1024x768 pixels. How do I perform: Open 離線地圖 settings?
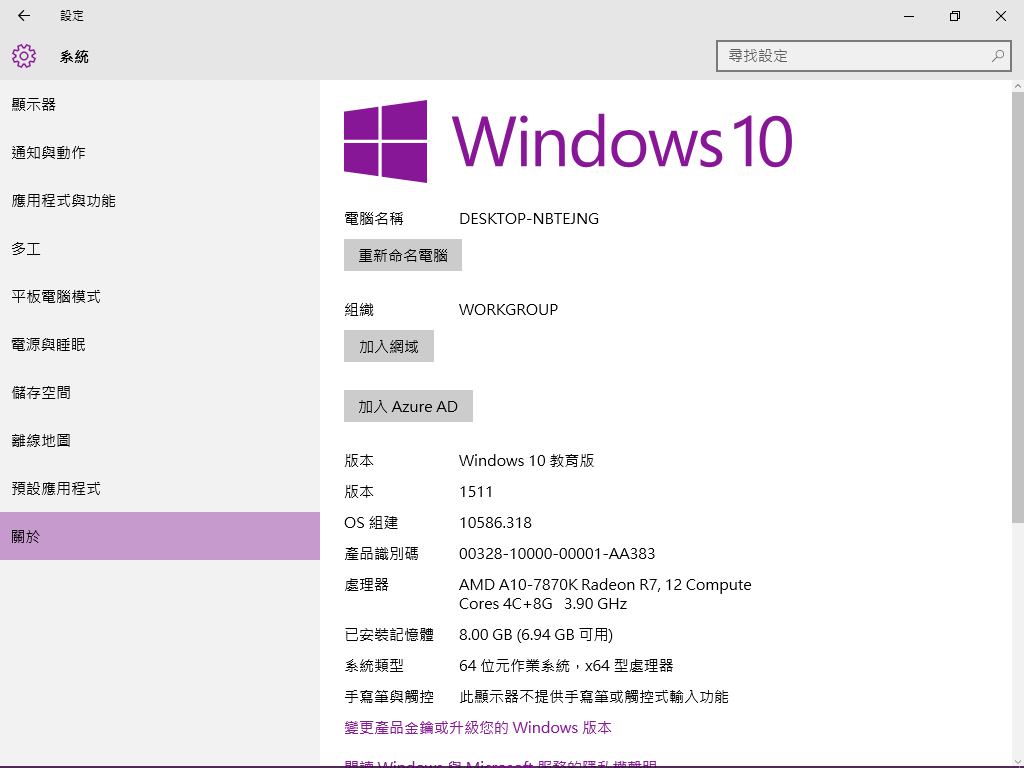coord(160,441)
